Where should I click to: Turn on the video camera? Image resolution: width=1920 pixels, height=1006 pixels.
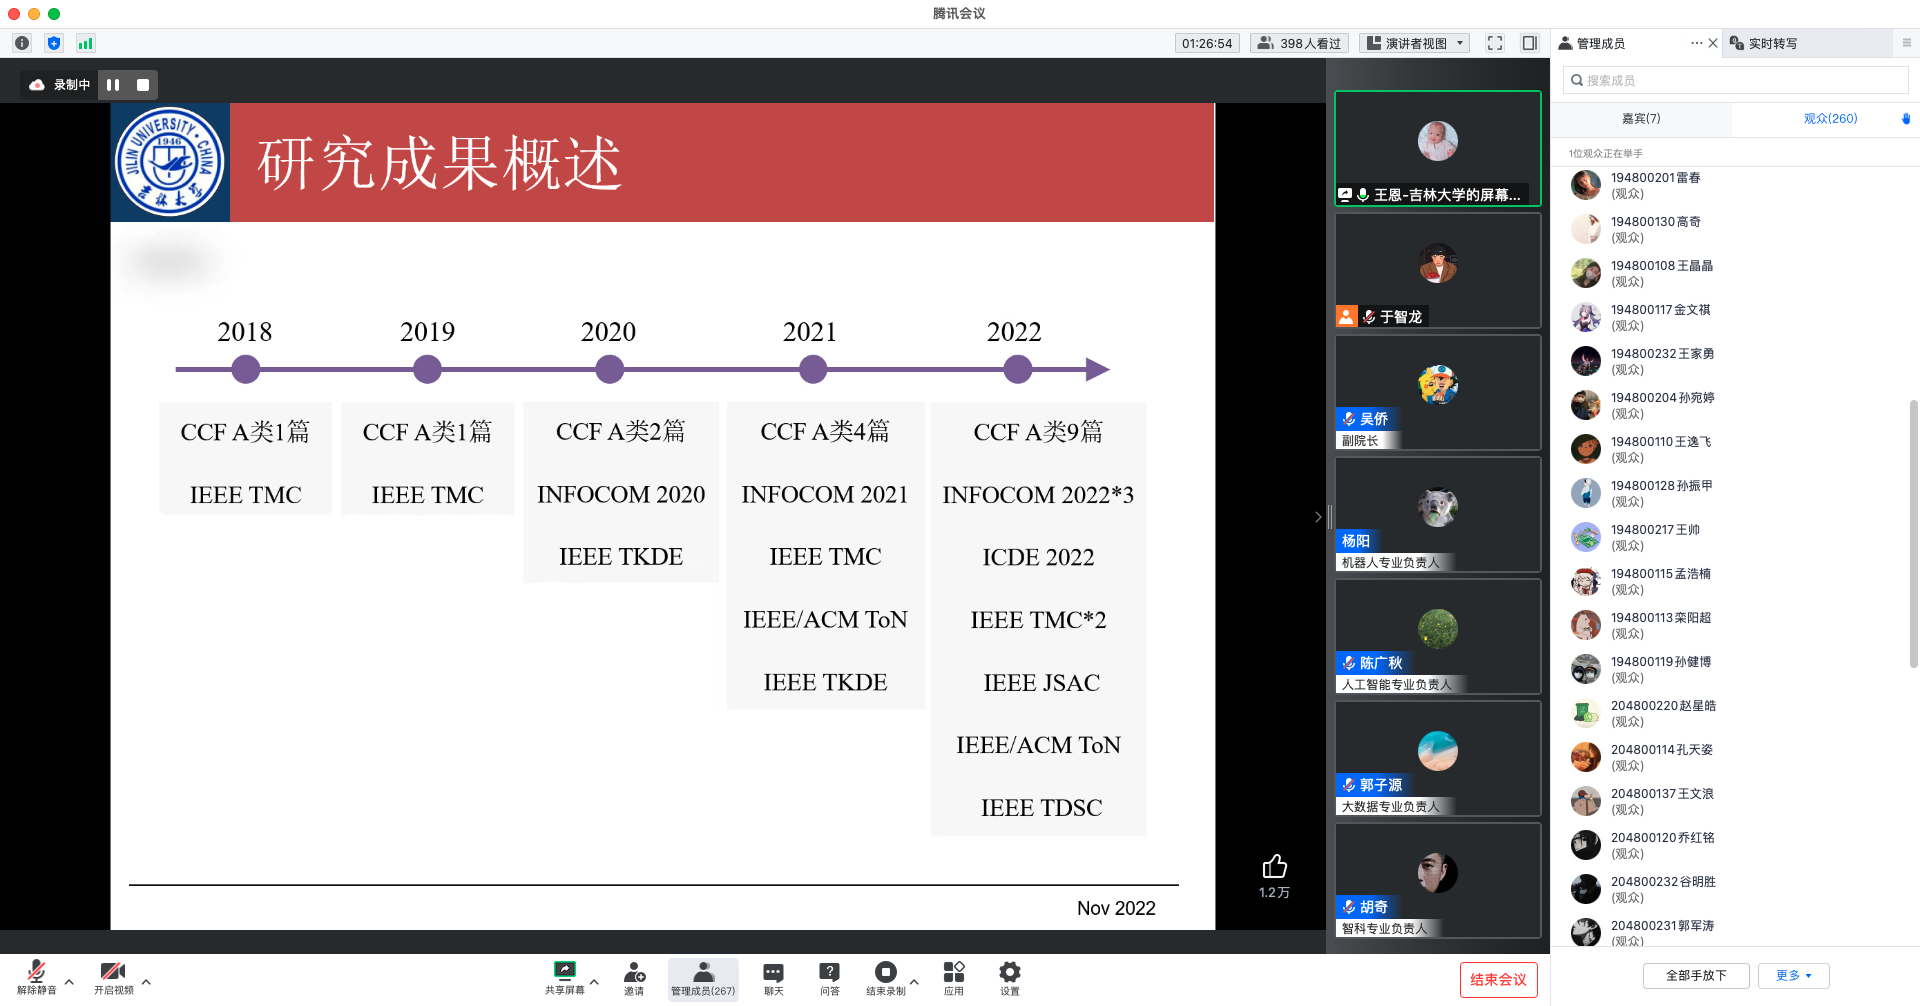[x=113, y=977]
